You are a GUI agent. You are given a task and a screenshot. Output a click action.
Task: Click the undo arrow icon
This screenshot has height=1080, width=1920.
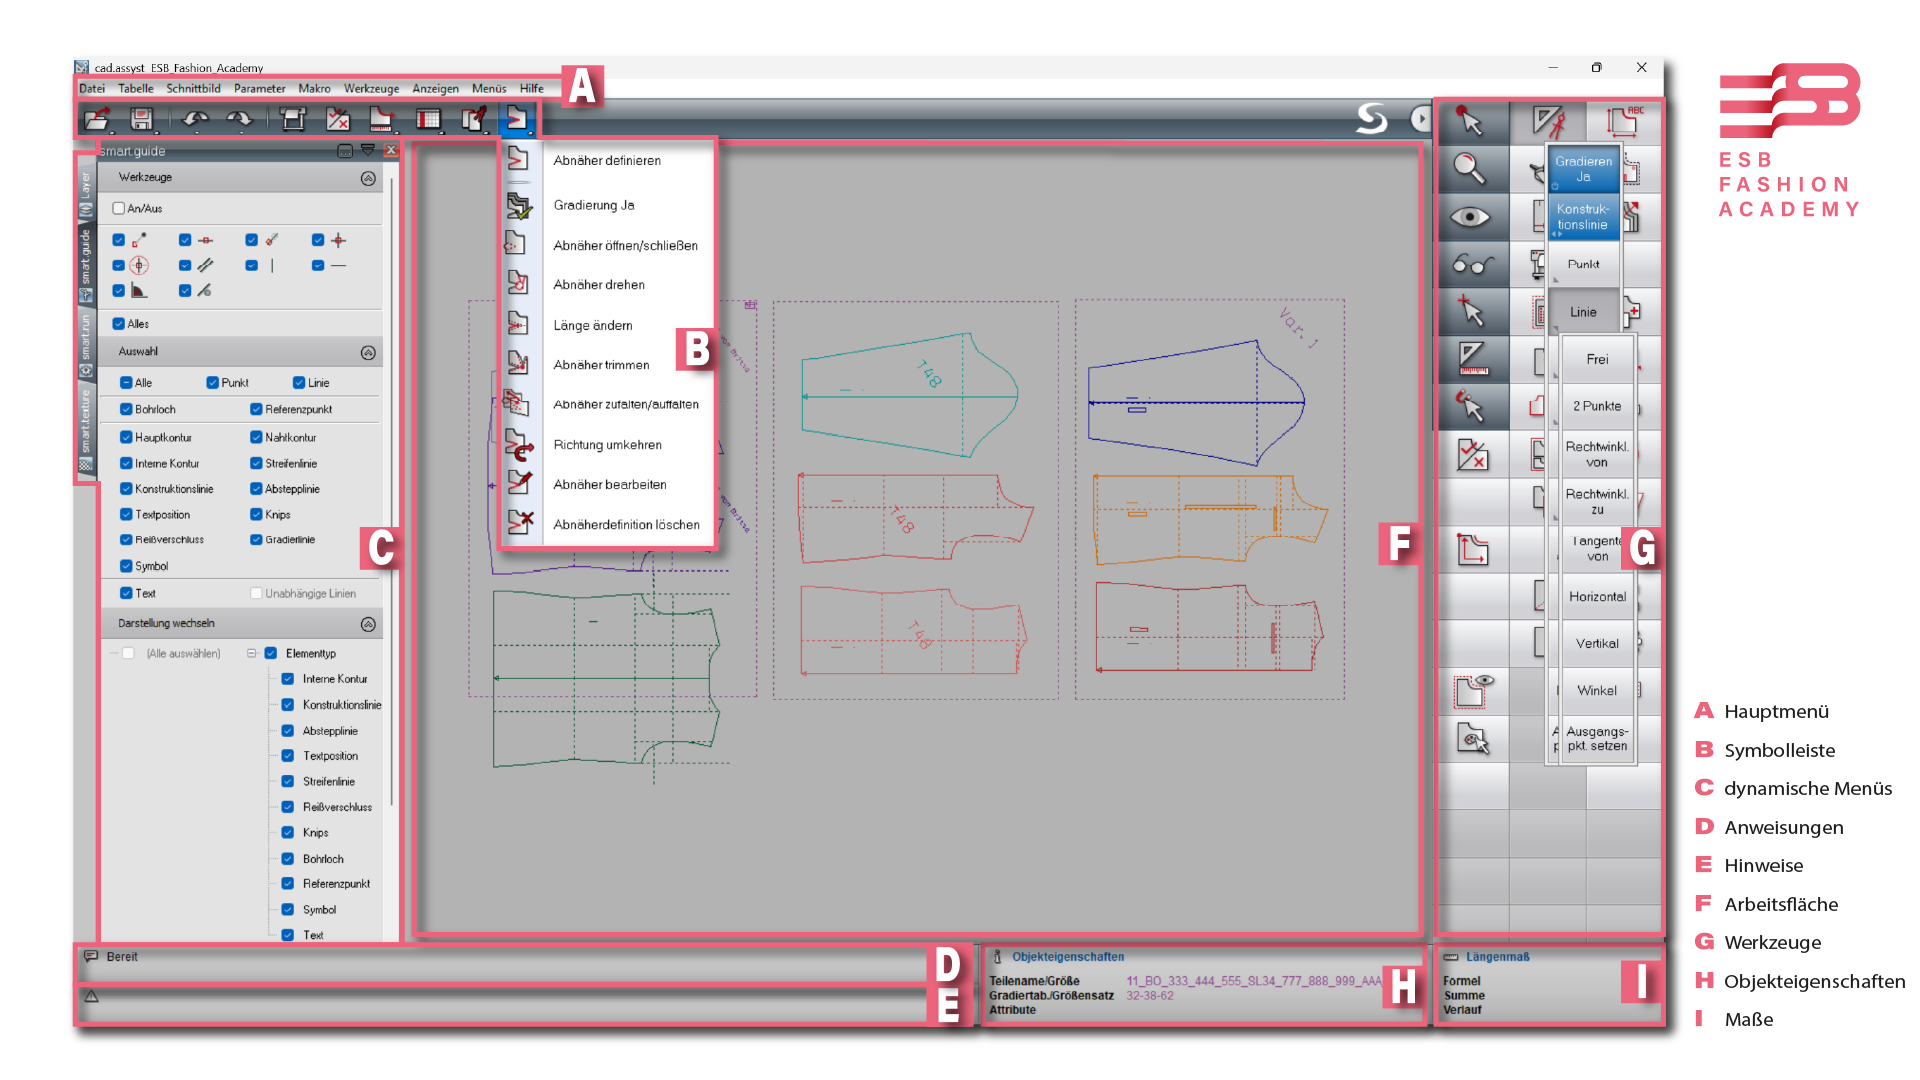pos(195,120)
